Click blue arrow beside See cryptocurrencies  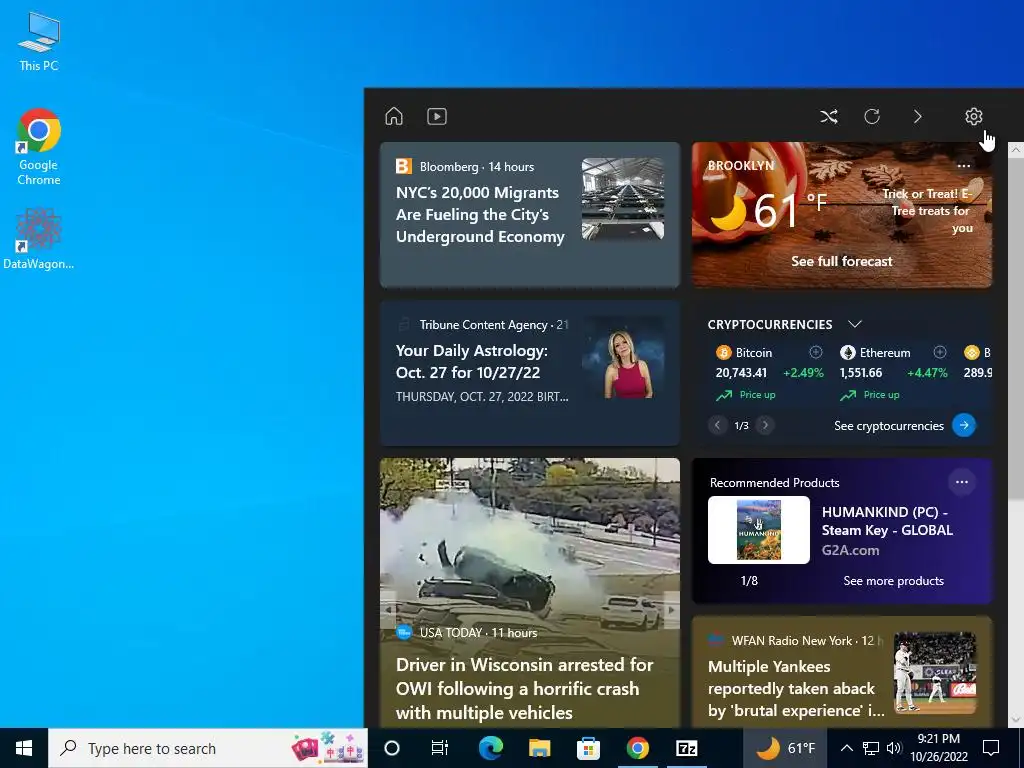[964, 425]
